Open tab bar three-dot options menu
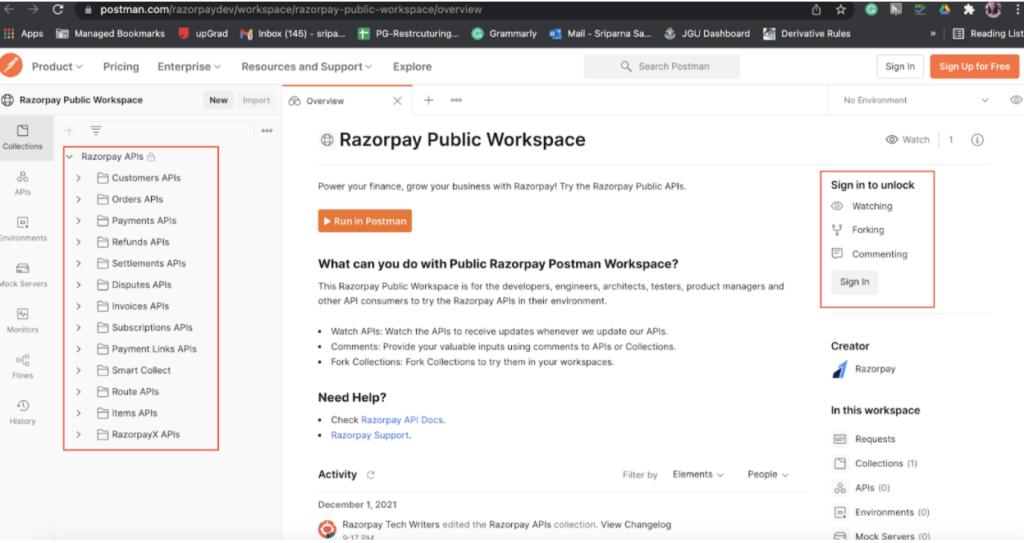Image resolution: width=1024 pixels, height=543 pixels. pos(456,100)
